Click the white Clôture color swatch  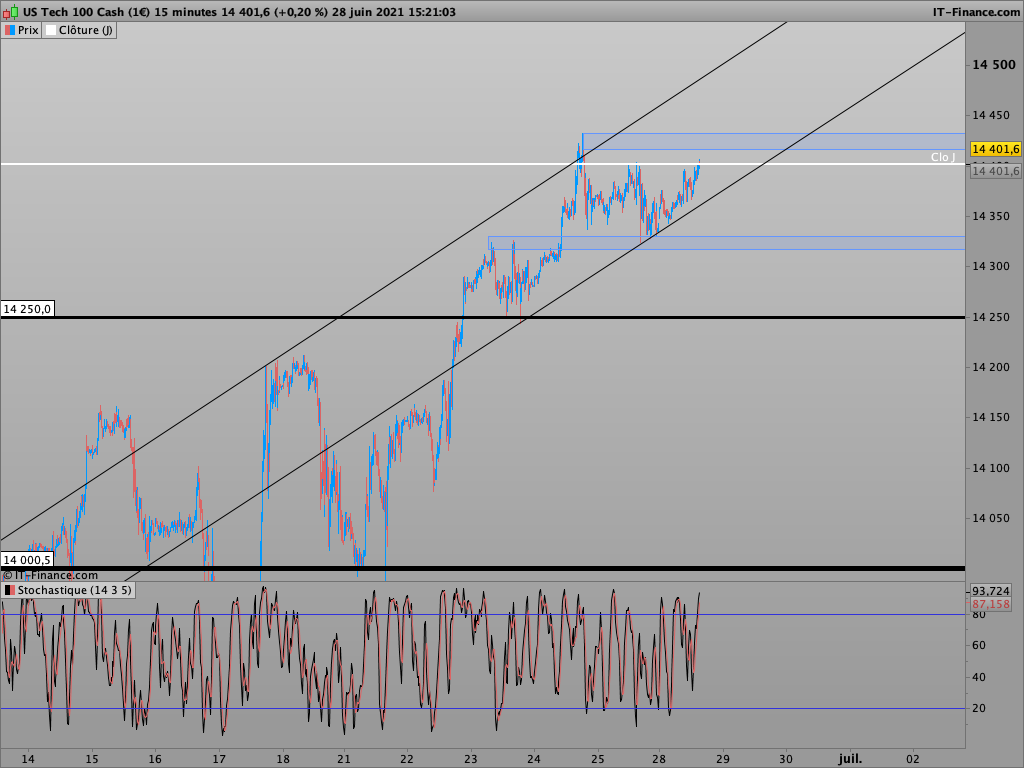coord(50,30)
